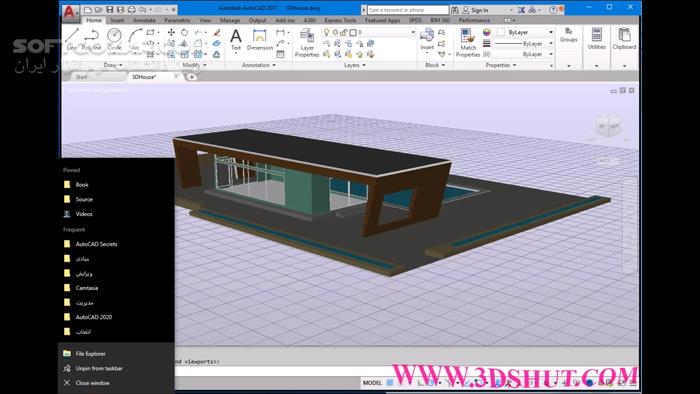Screen dimensions: 700x394
Task: Switch to the Start file tab
Action: tap(81, 77)
